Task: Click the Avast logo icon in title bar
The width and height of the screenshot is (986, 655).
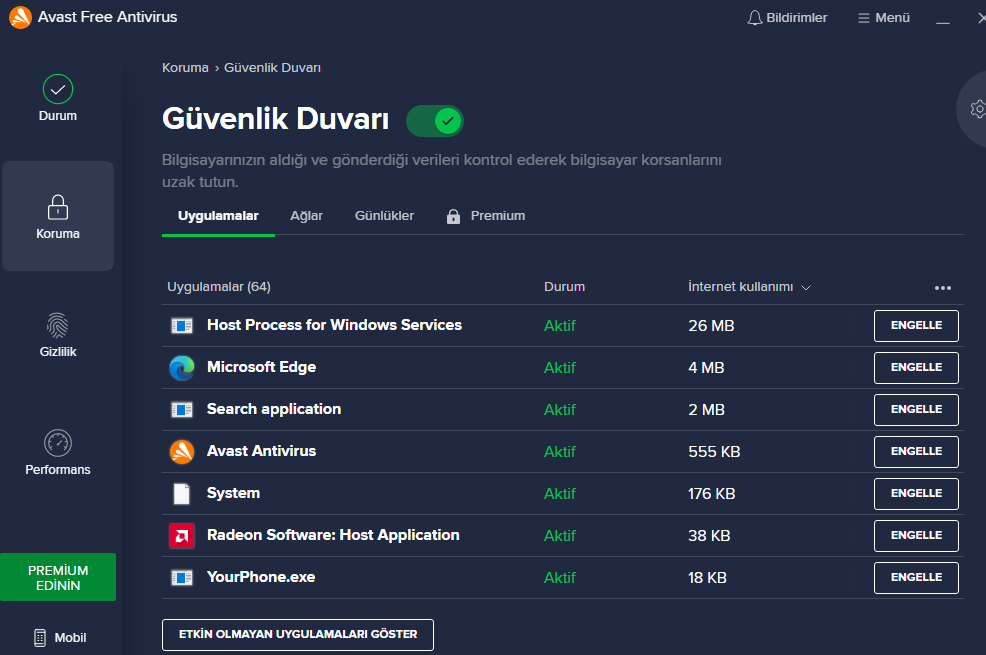Action: pos(20,17)
